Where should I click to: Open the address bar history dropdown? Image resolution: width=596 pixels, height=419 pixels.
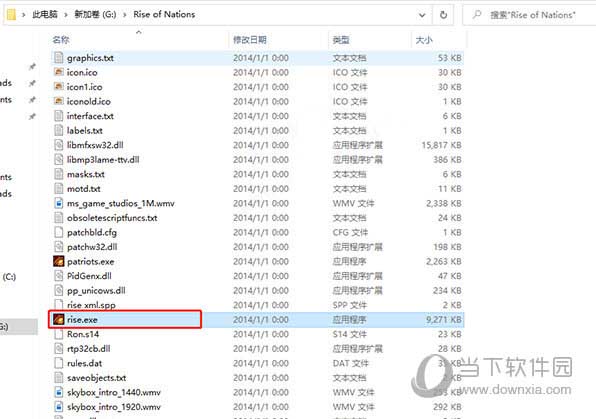click(x=422, y=15)
